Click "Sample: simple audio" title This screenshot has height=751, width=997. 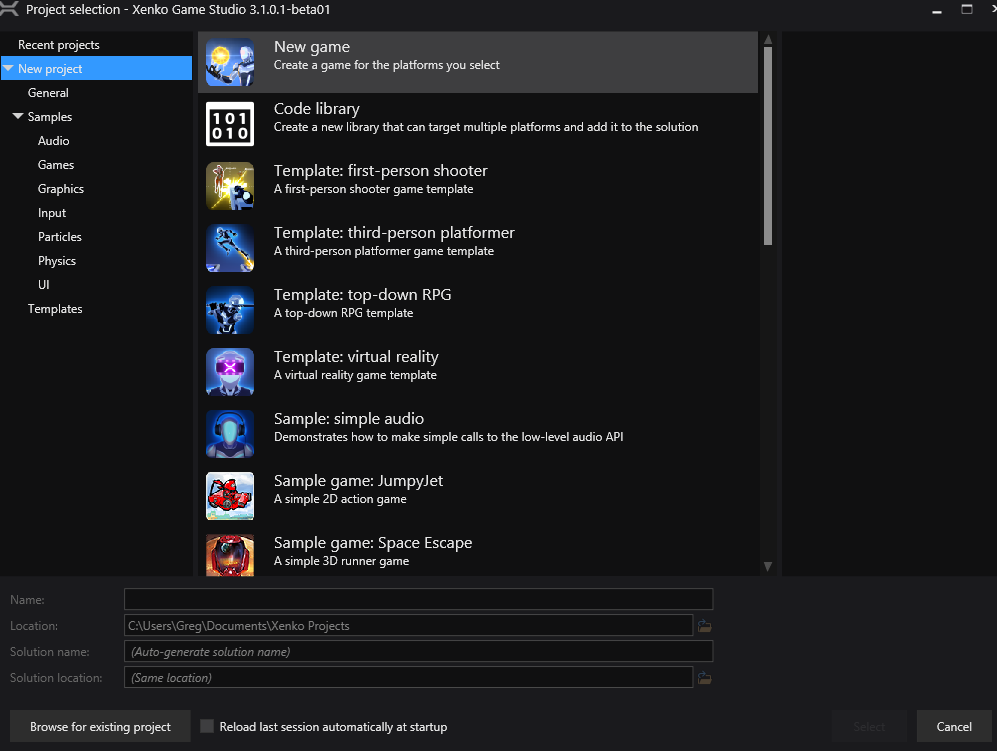click(x=349, y=418)
